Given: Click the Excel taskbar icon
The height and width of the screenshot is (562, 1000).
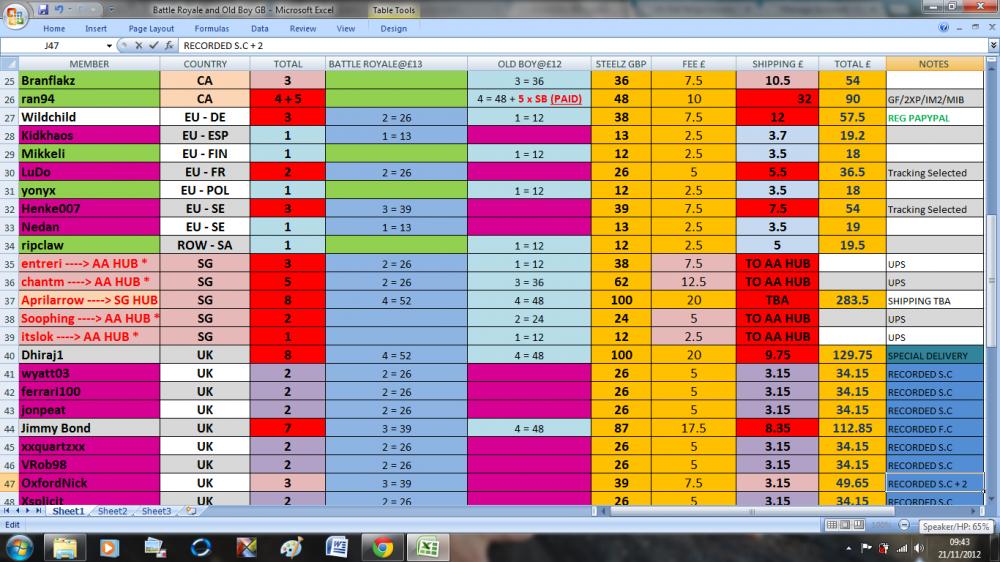Looking at the screenshot, I should 428,547.
